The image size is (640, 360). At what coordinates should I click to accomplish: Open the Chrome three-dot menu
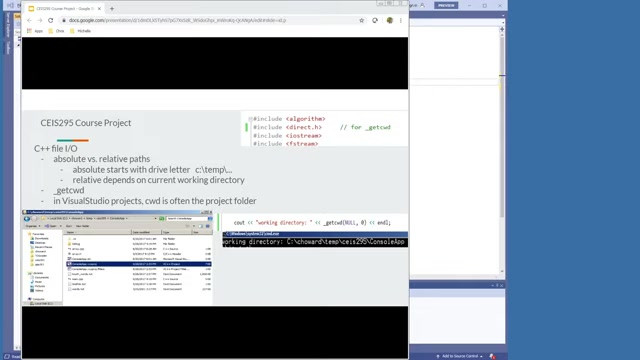coord(401,20)
